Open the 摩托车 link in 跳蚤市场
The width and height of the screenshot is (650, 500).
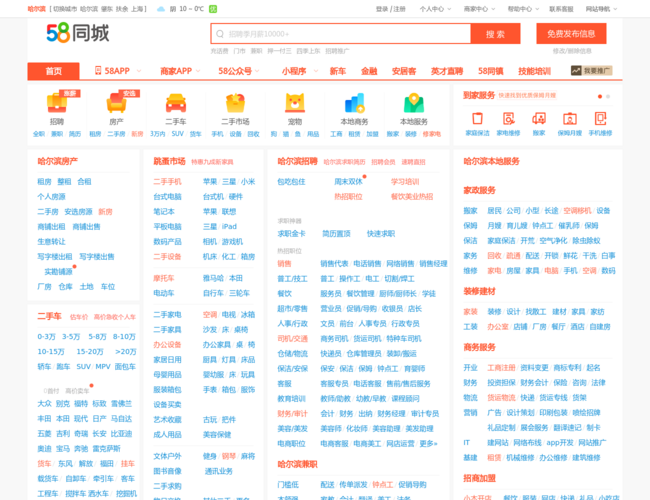coord(164,278)
